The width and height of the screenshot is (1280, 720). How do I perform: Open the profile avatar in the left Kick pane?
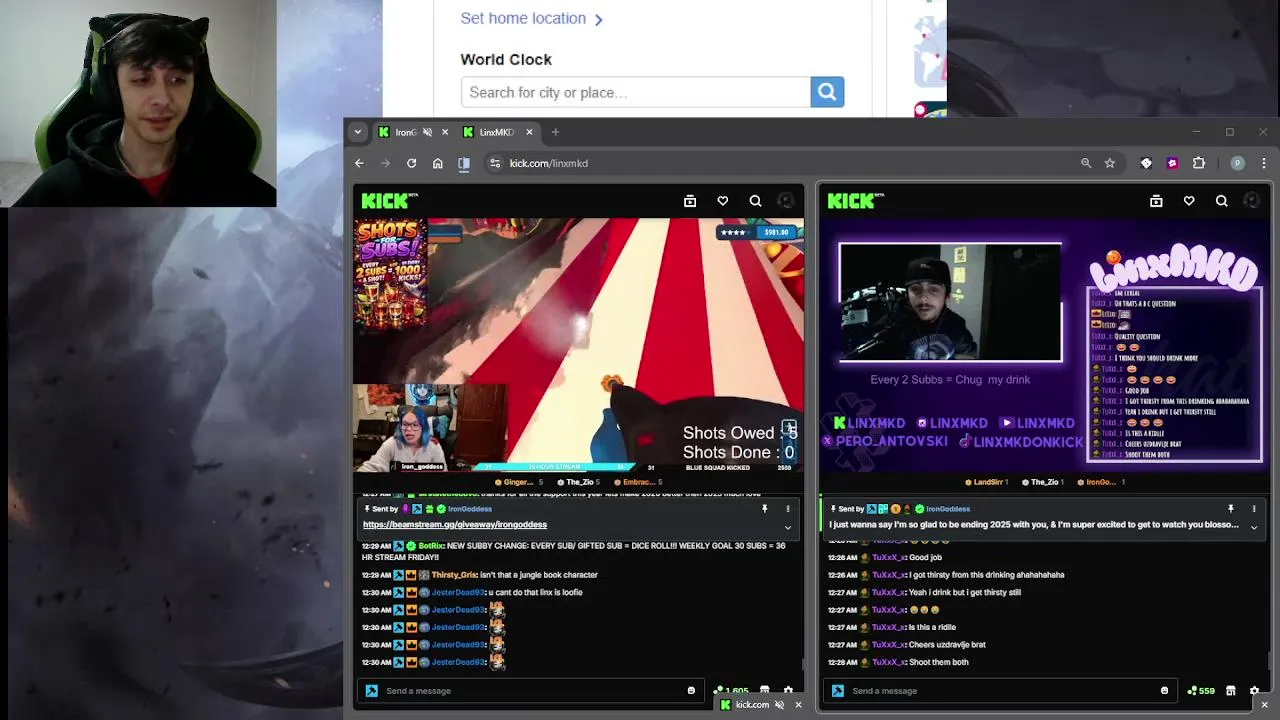point(786,201)
